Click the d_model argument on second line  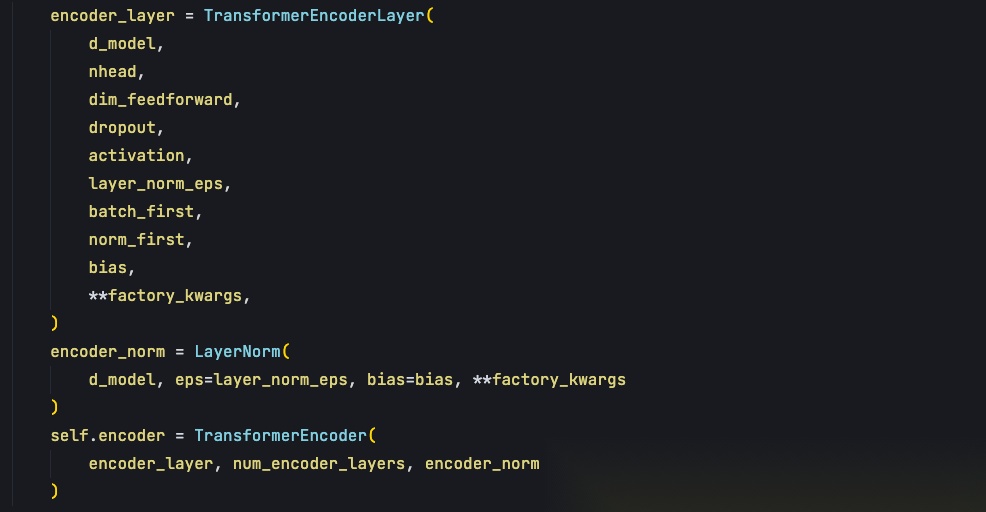[x=122, y=44]
